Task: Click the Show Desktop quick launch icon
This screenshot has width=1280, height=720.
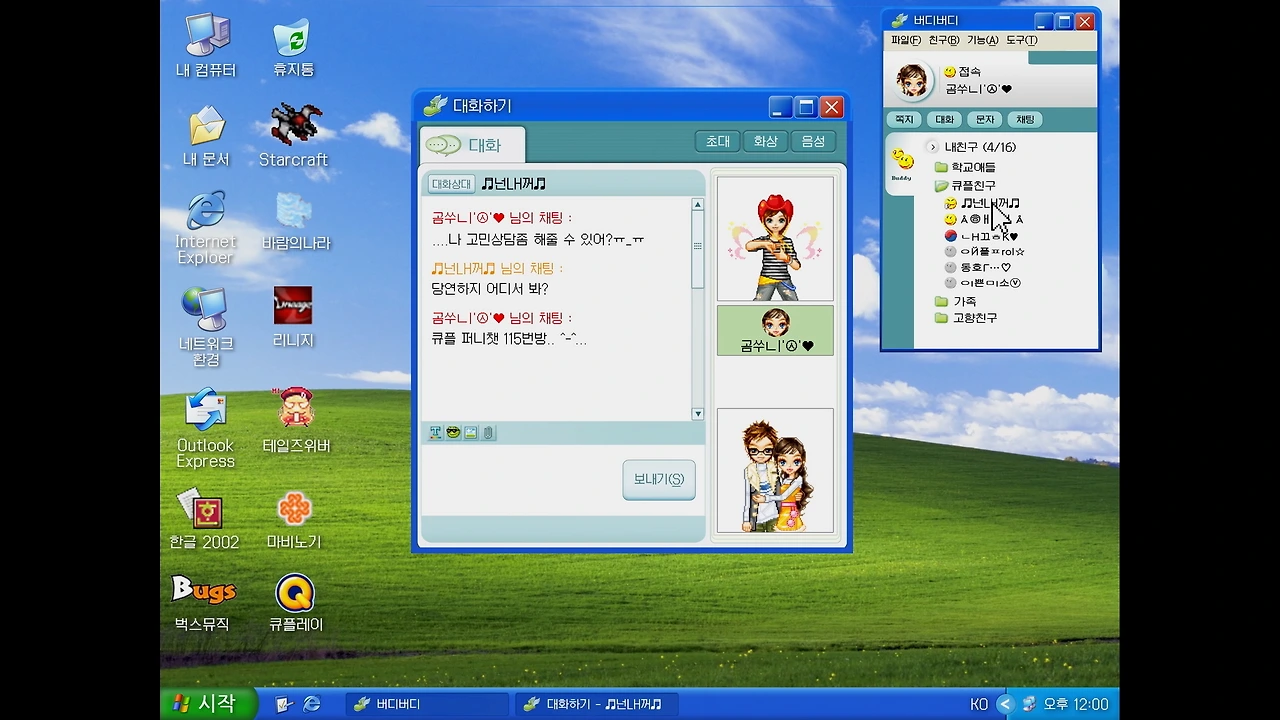Action: pyautogui.click(x=284, y=704)
